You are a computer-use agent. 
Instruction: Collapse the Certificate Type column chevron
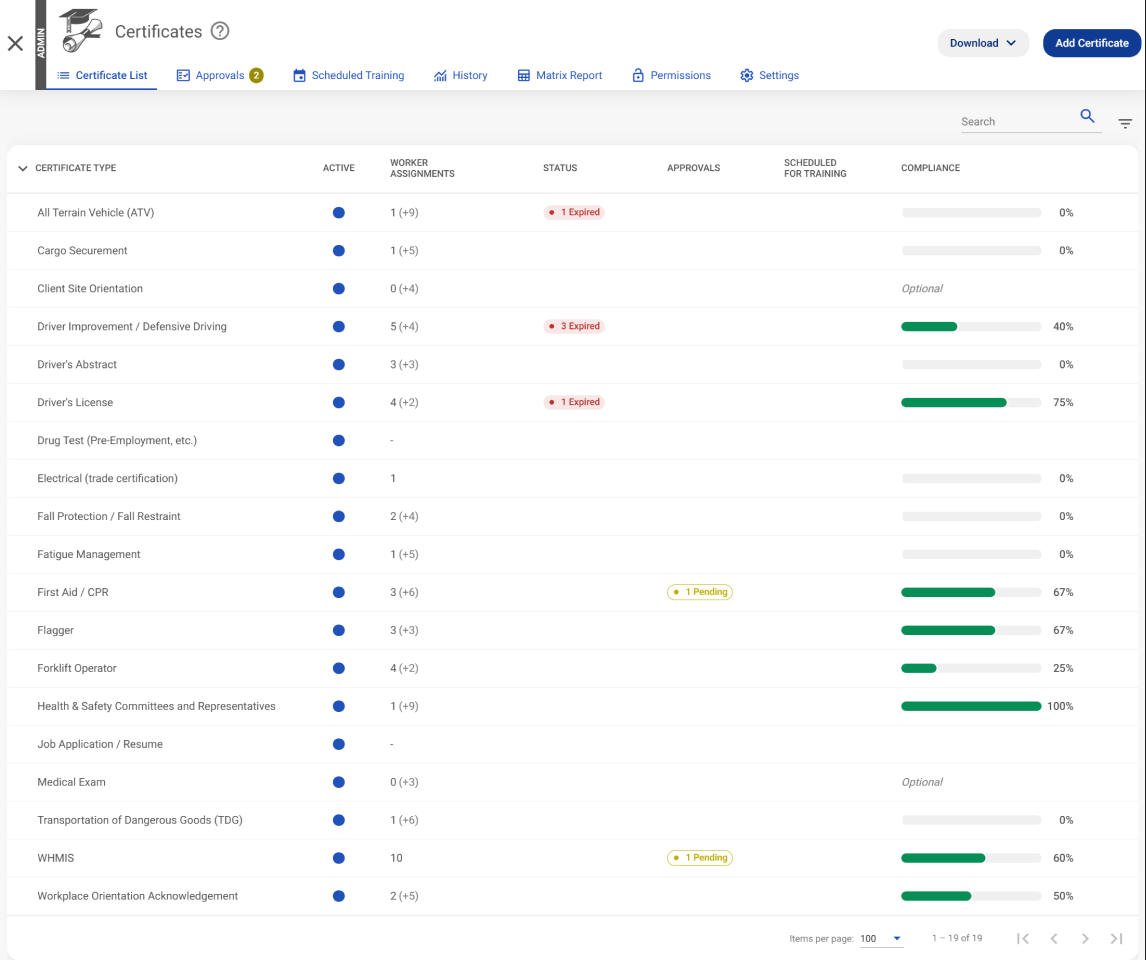[23, 168]
